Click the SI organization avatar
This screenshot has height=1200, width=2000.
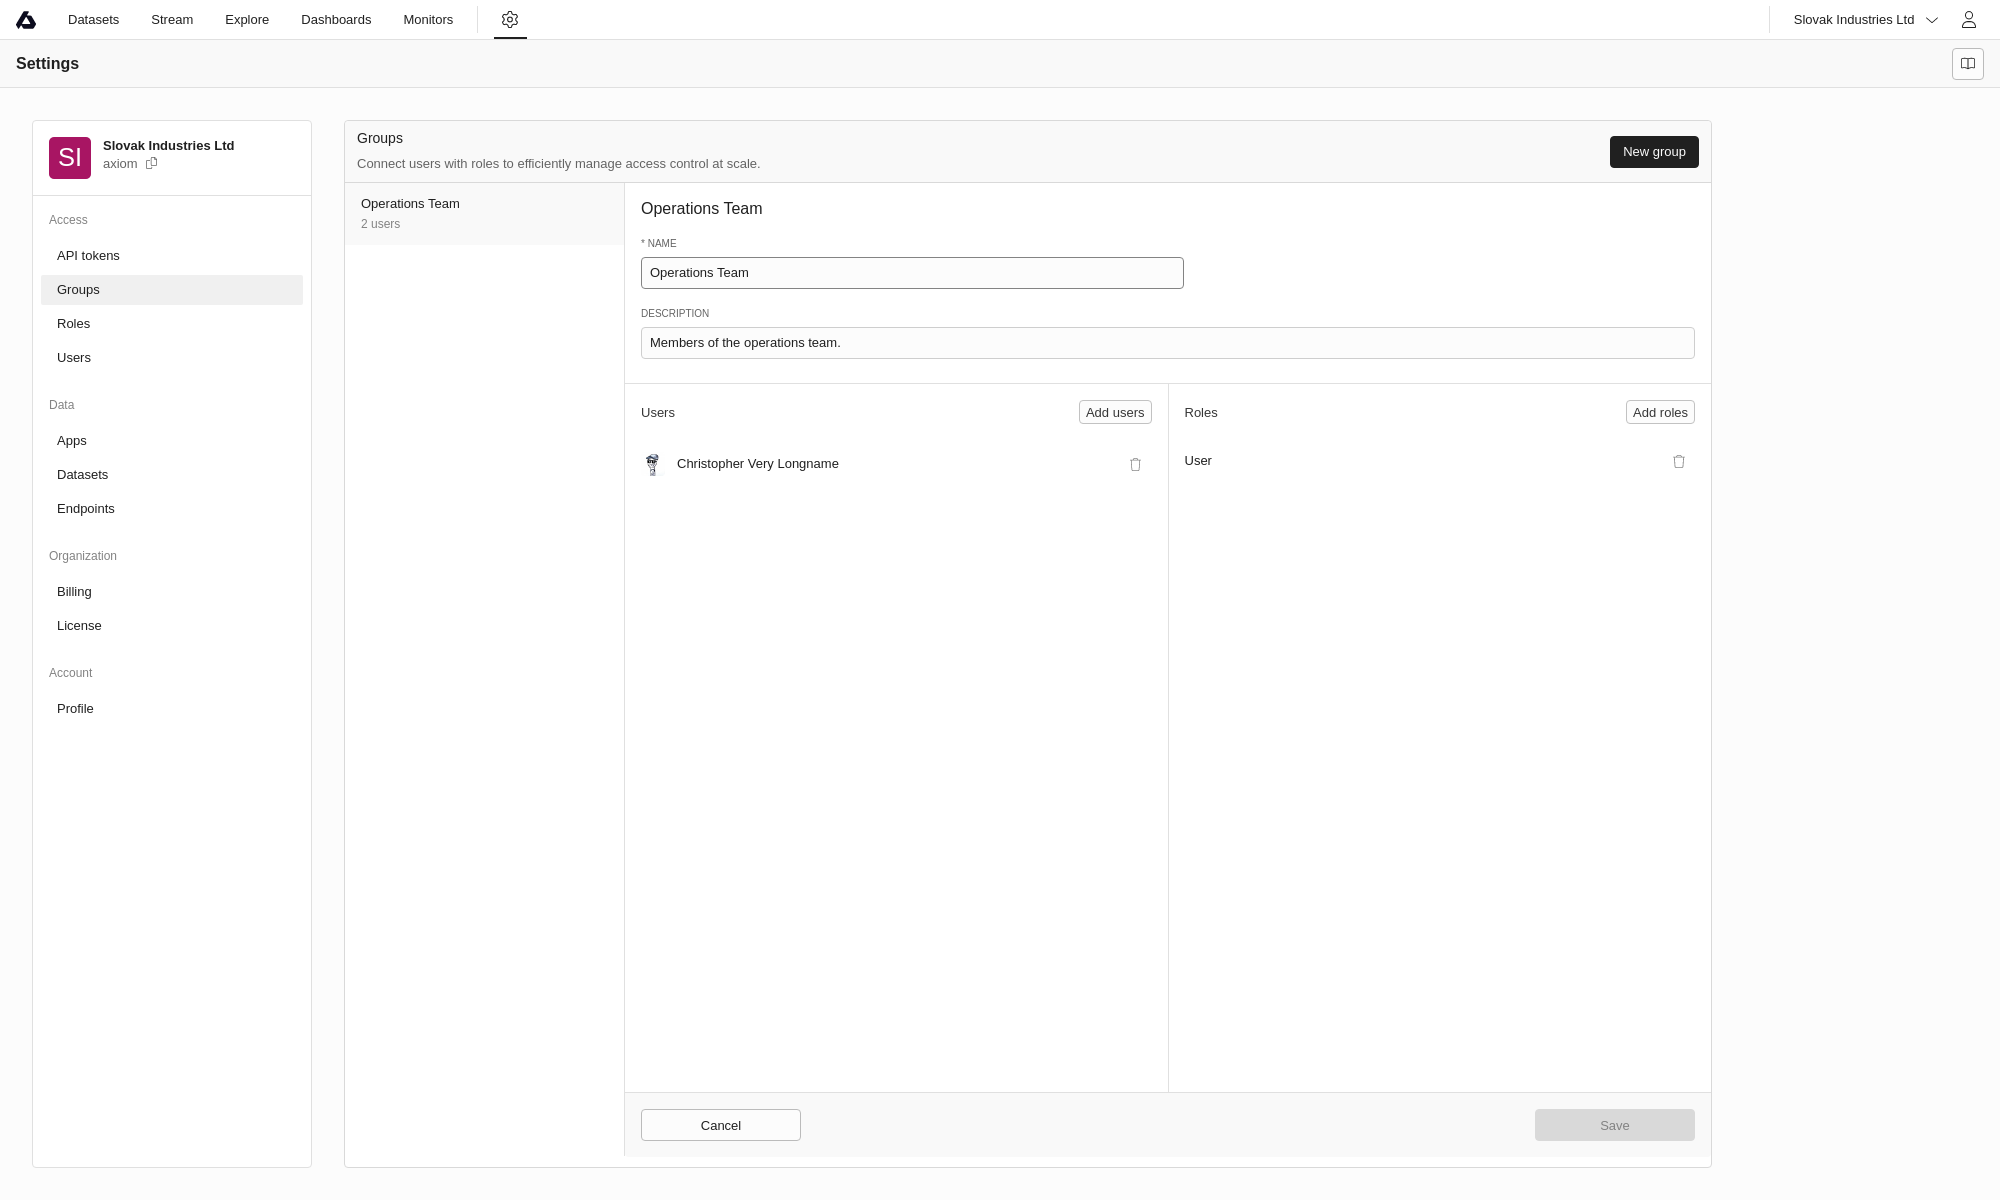[70, 158]
